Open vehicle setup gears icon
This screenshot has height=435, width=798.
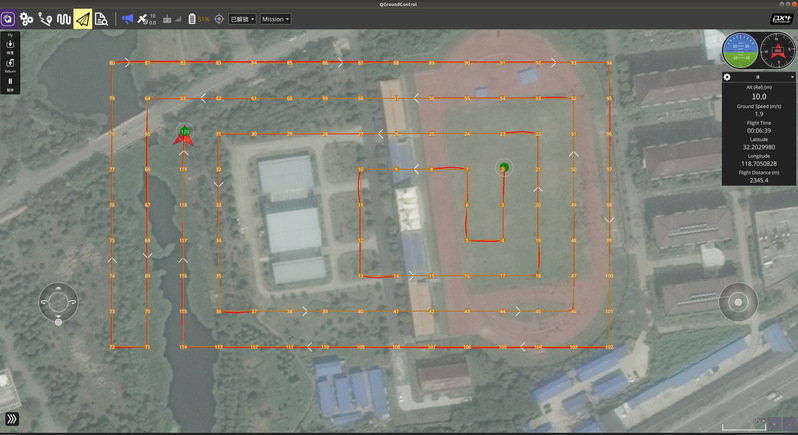[27, 18]
